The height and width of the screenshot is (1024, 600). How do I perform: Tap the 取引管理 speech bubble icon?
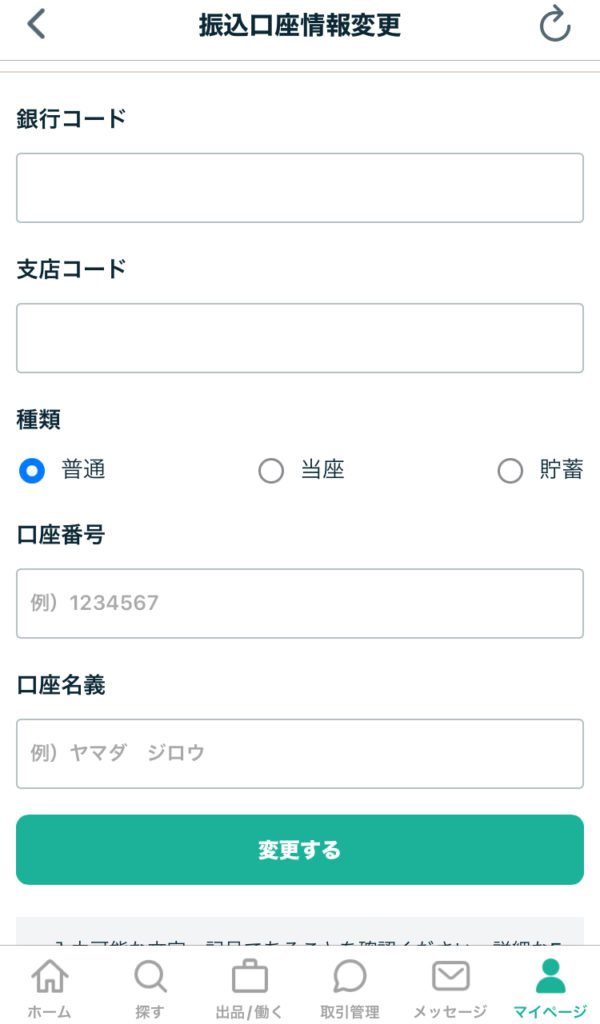pos(349,976)
